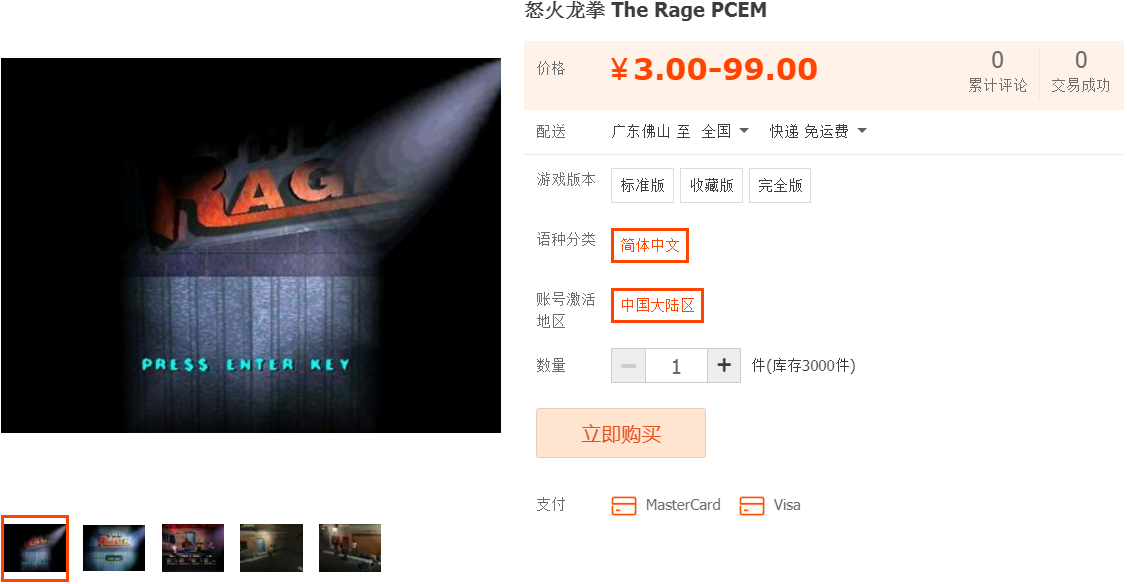Viewport: 1127px width, 584px height.
Task: Select the fourth thumbnail of corridor scene
Action: click(x=271, y=548)
